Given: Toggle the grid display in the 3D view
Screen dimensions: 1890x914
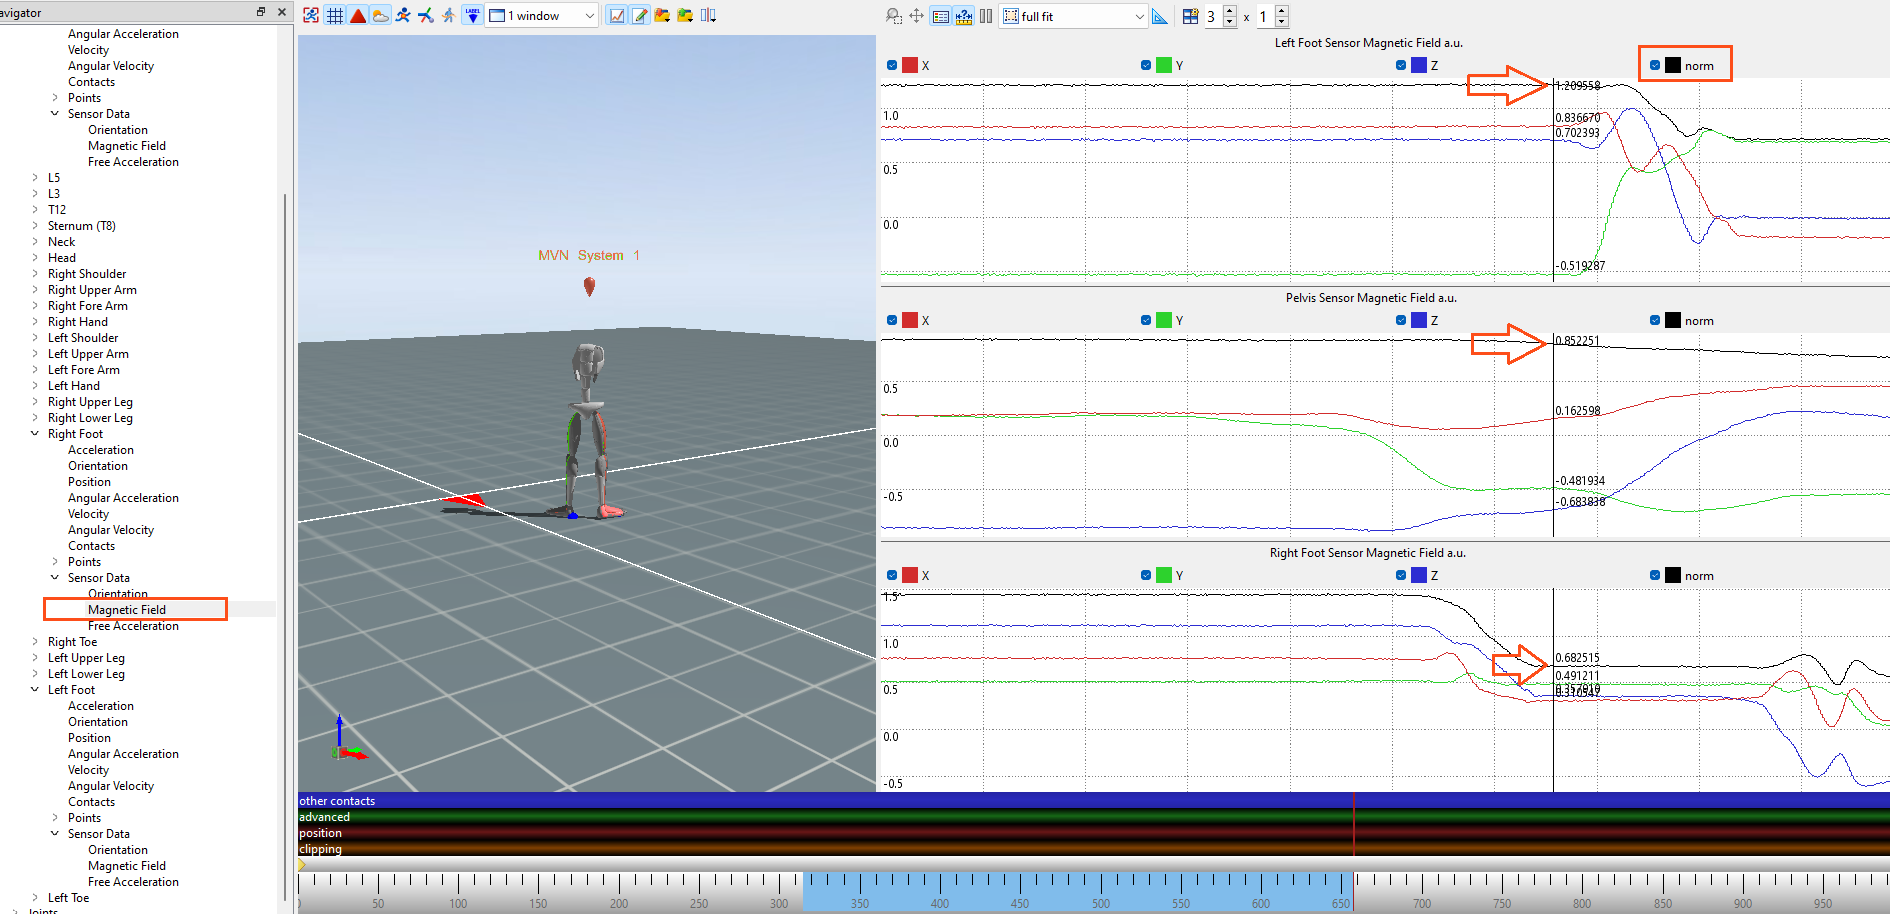Looking at the screenshot, I should point(335,15).
